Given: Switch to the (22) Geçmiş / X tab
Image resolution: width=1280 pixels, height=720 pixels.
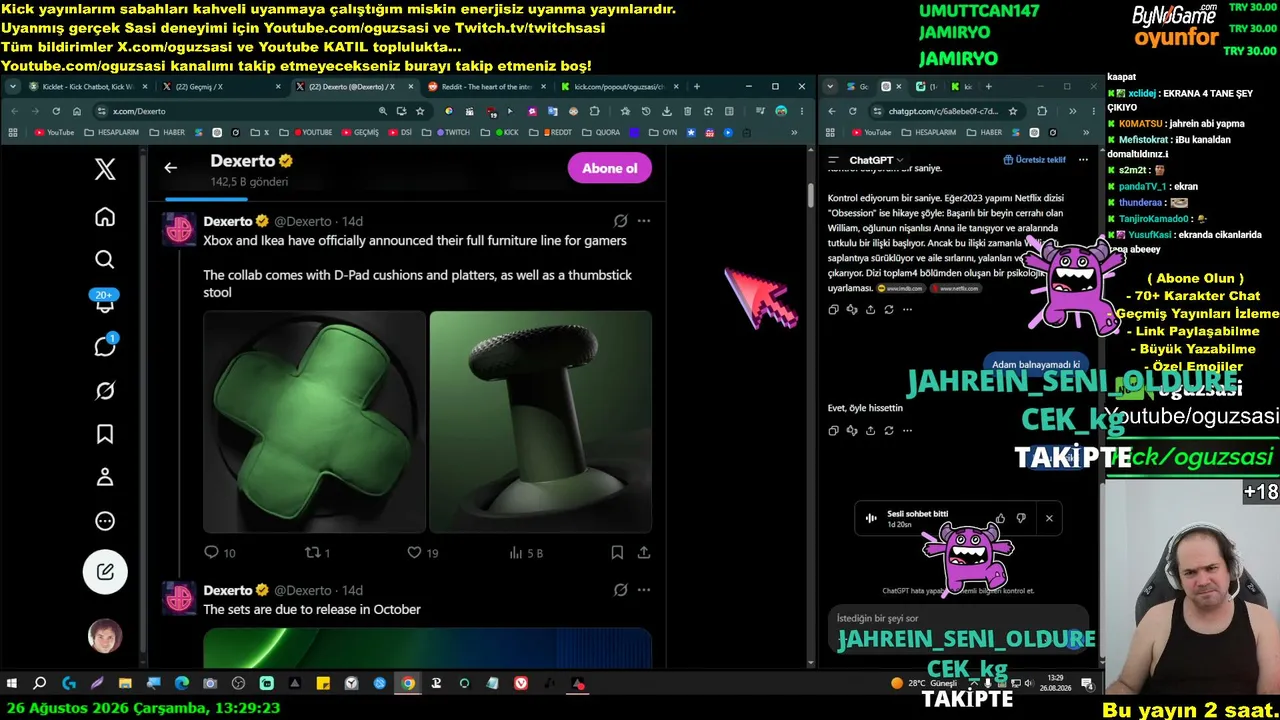Looking at the screenshot, I should (220, 87).
